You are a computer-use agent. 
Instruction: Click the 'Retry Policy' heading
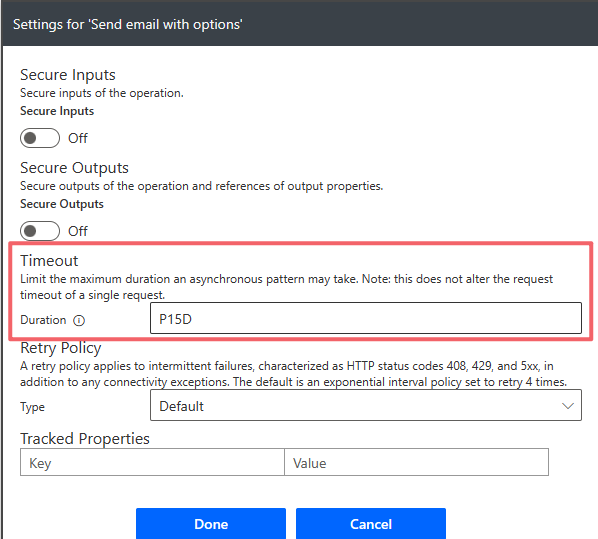coord(61,348)
